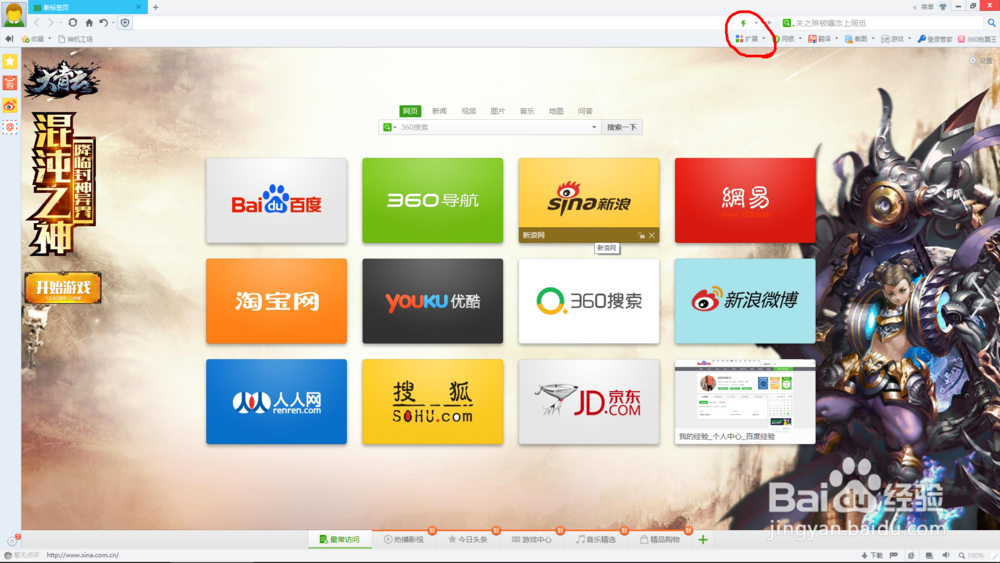Select the 网页 search tab

pyautogui.click(x=410, y=111)
